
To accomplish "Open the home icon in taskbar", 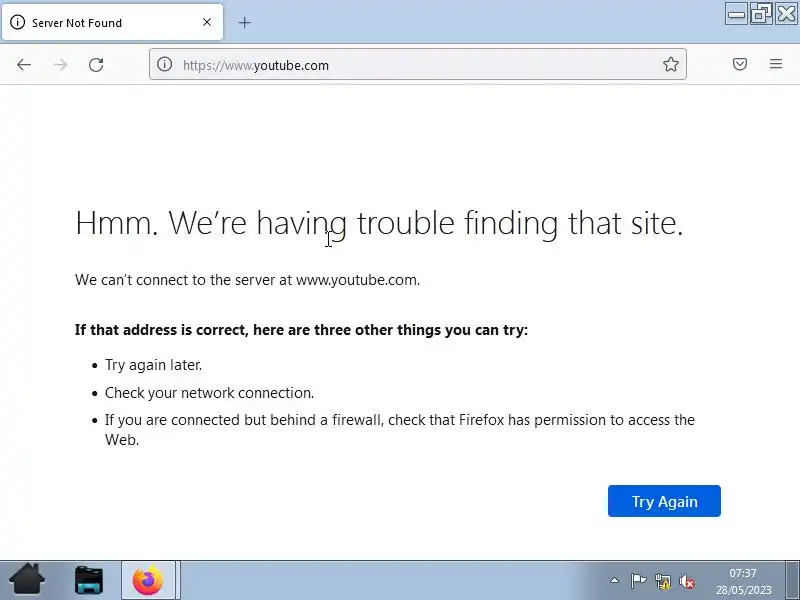I will [27, 579].
